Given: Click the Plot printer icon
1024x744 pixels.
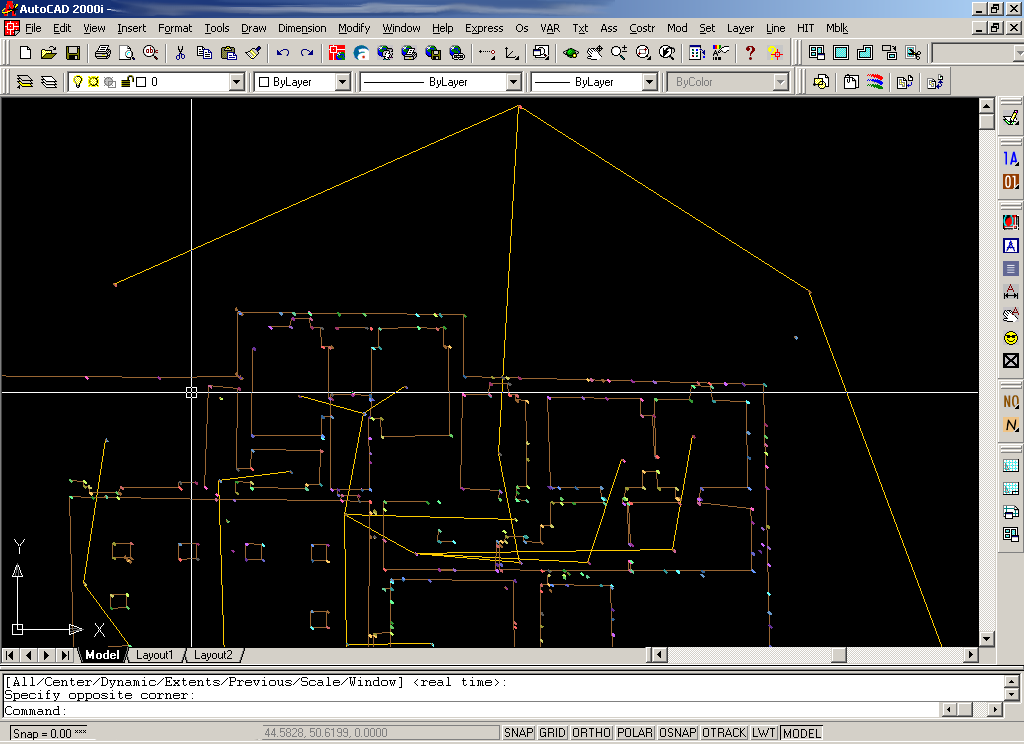Looking at the screenshot, I should [x=103, y=53].
